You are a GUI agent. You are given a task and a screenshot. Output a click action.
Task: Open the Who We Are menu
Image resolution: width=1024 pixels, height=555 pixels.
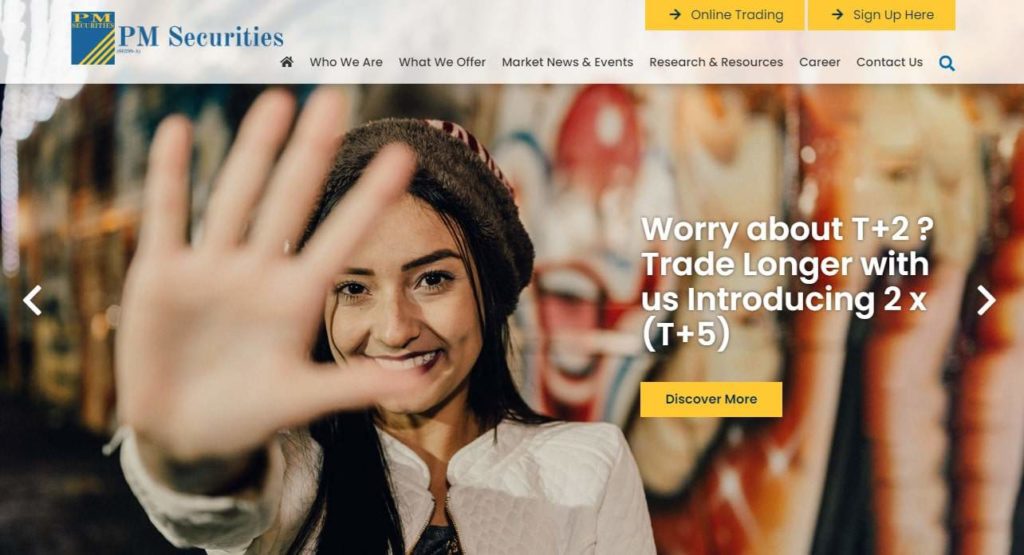click(x=346, y=62)
